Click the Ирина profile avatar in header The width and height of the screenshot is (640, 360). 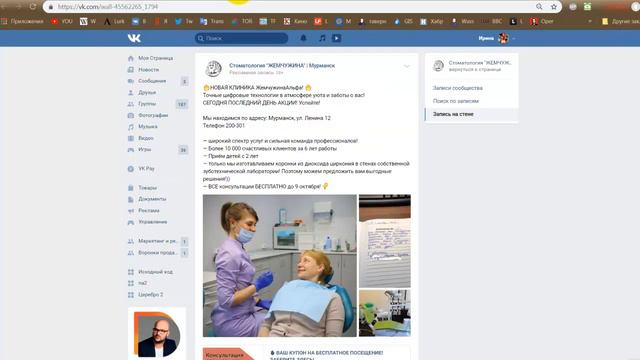[x=503, y=38]
